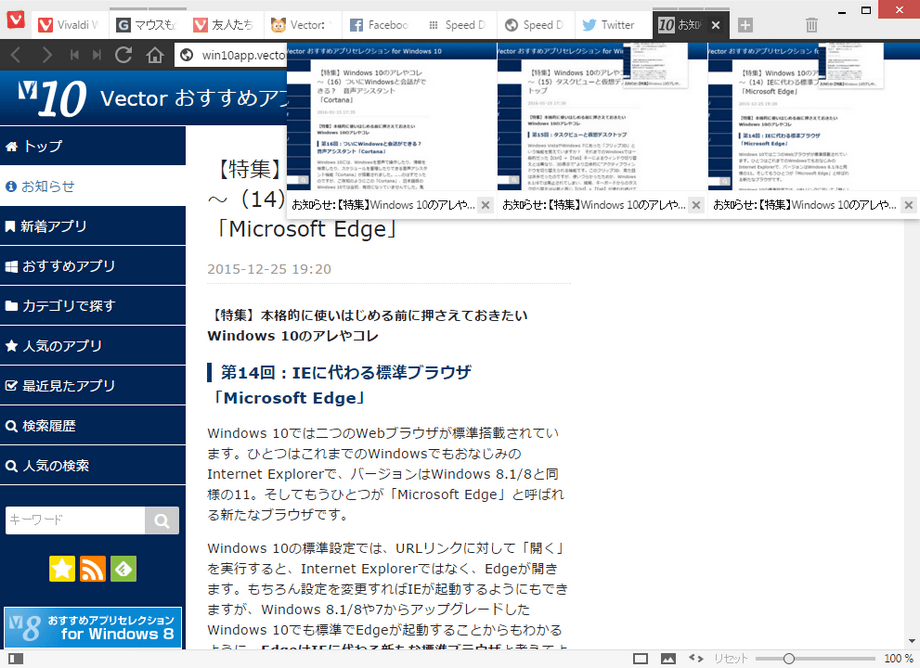Open おすすめアプリ in the site menu
The image size is (920, 668).
tap(93, 266)
